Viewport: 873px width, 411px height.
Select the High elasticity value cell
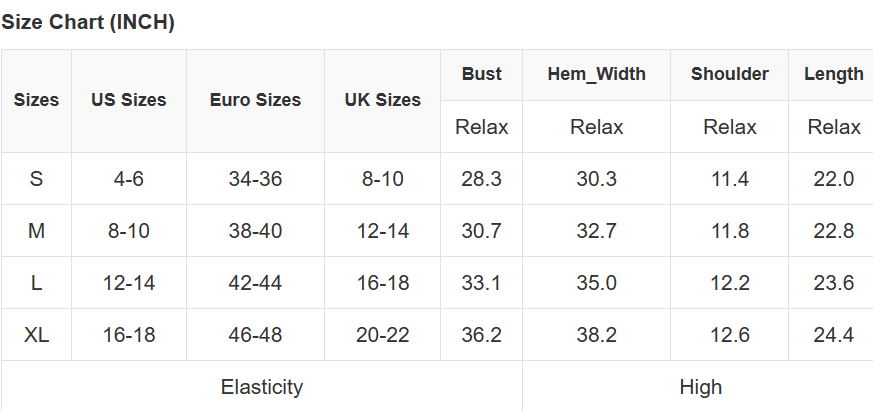click(700, 387)
